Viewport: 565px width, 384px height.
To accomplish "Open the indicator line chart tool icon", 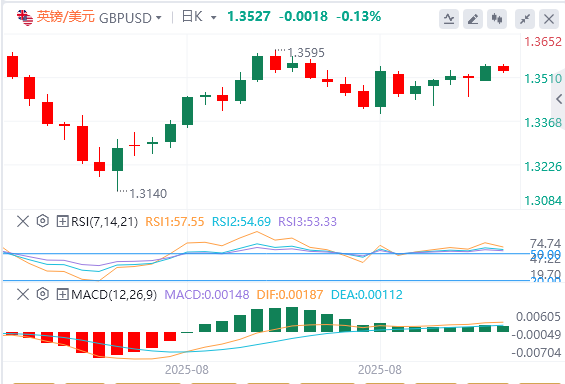I will pos(449,19).
